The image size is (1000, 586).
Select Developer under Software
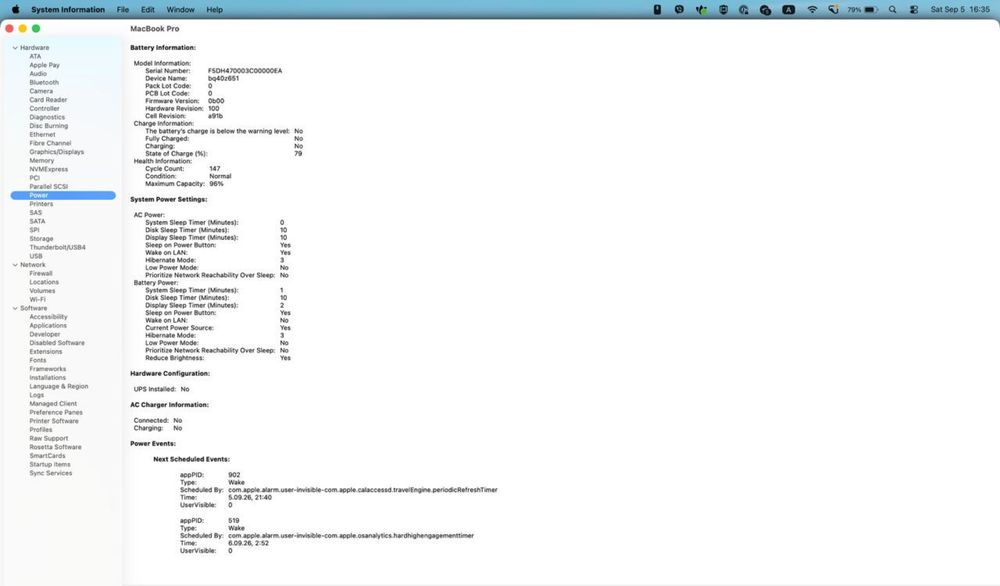coord(45,334)
